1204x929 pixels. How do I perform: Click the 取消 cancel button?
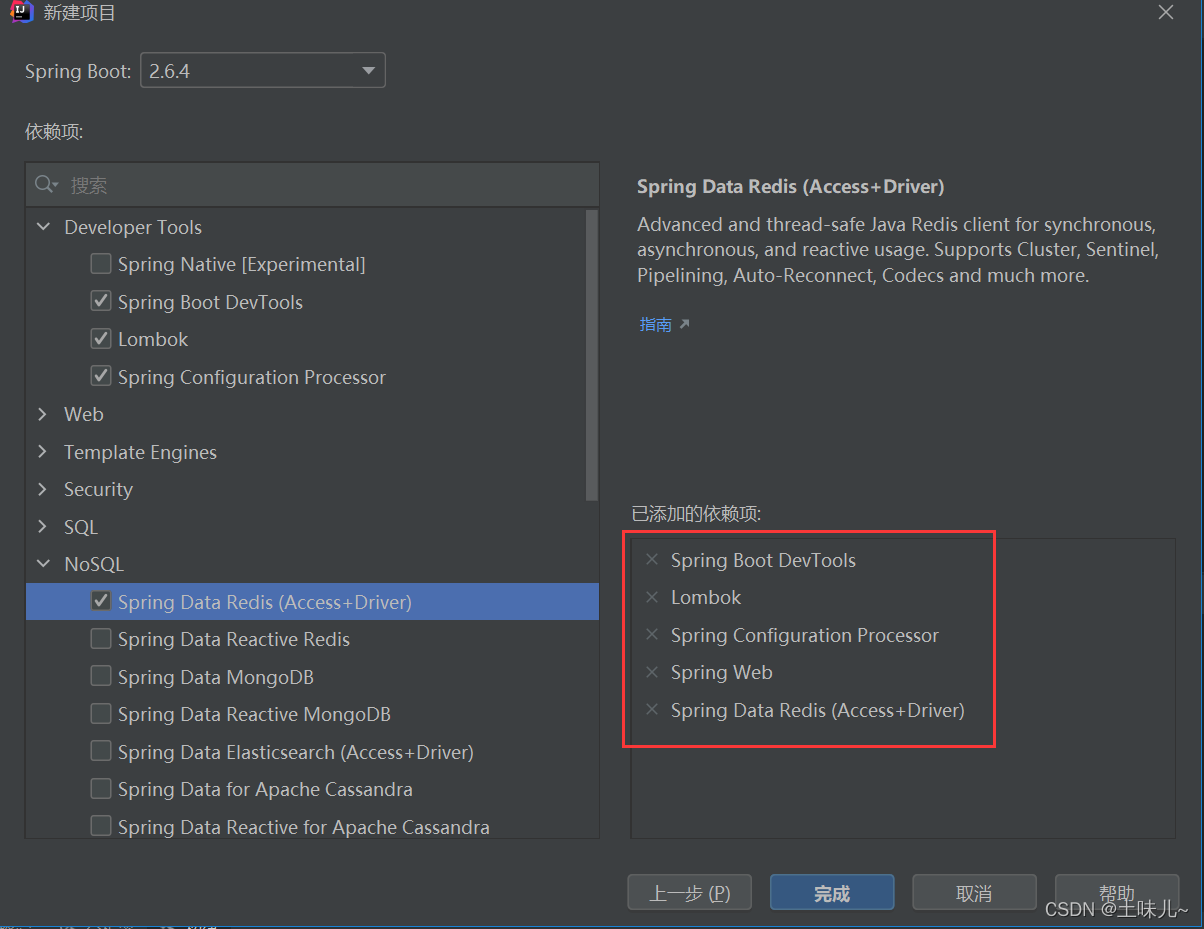(975, 893)
